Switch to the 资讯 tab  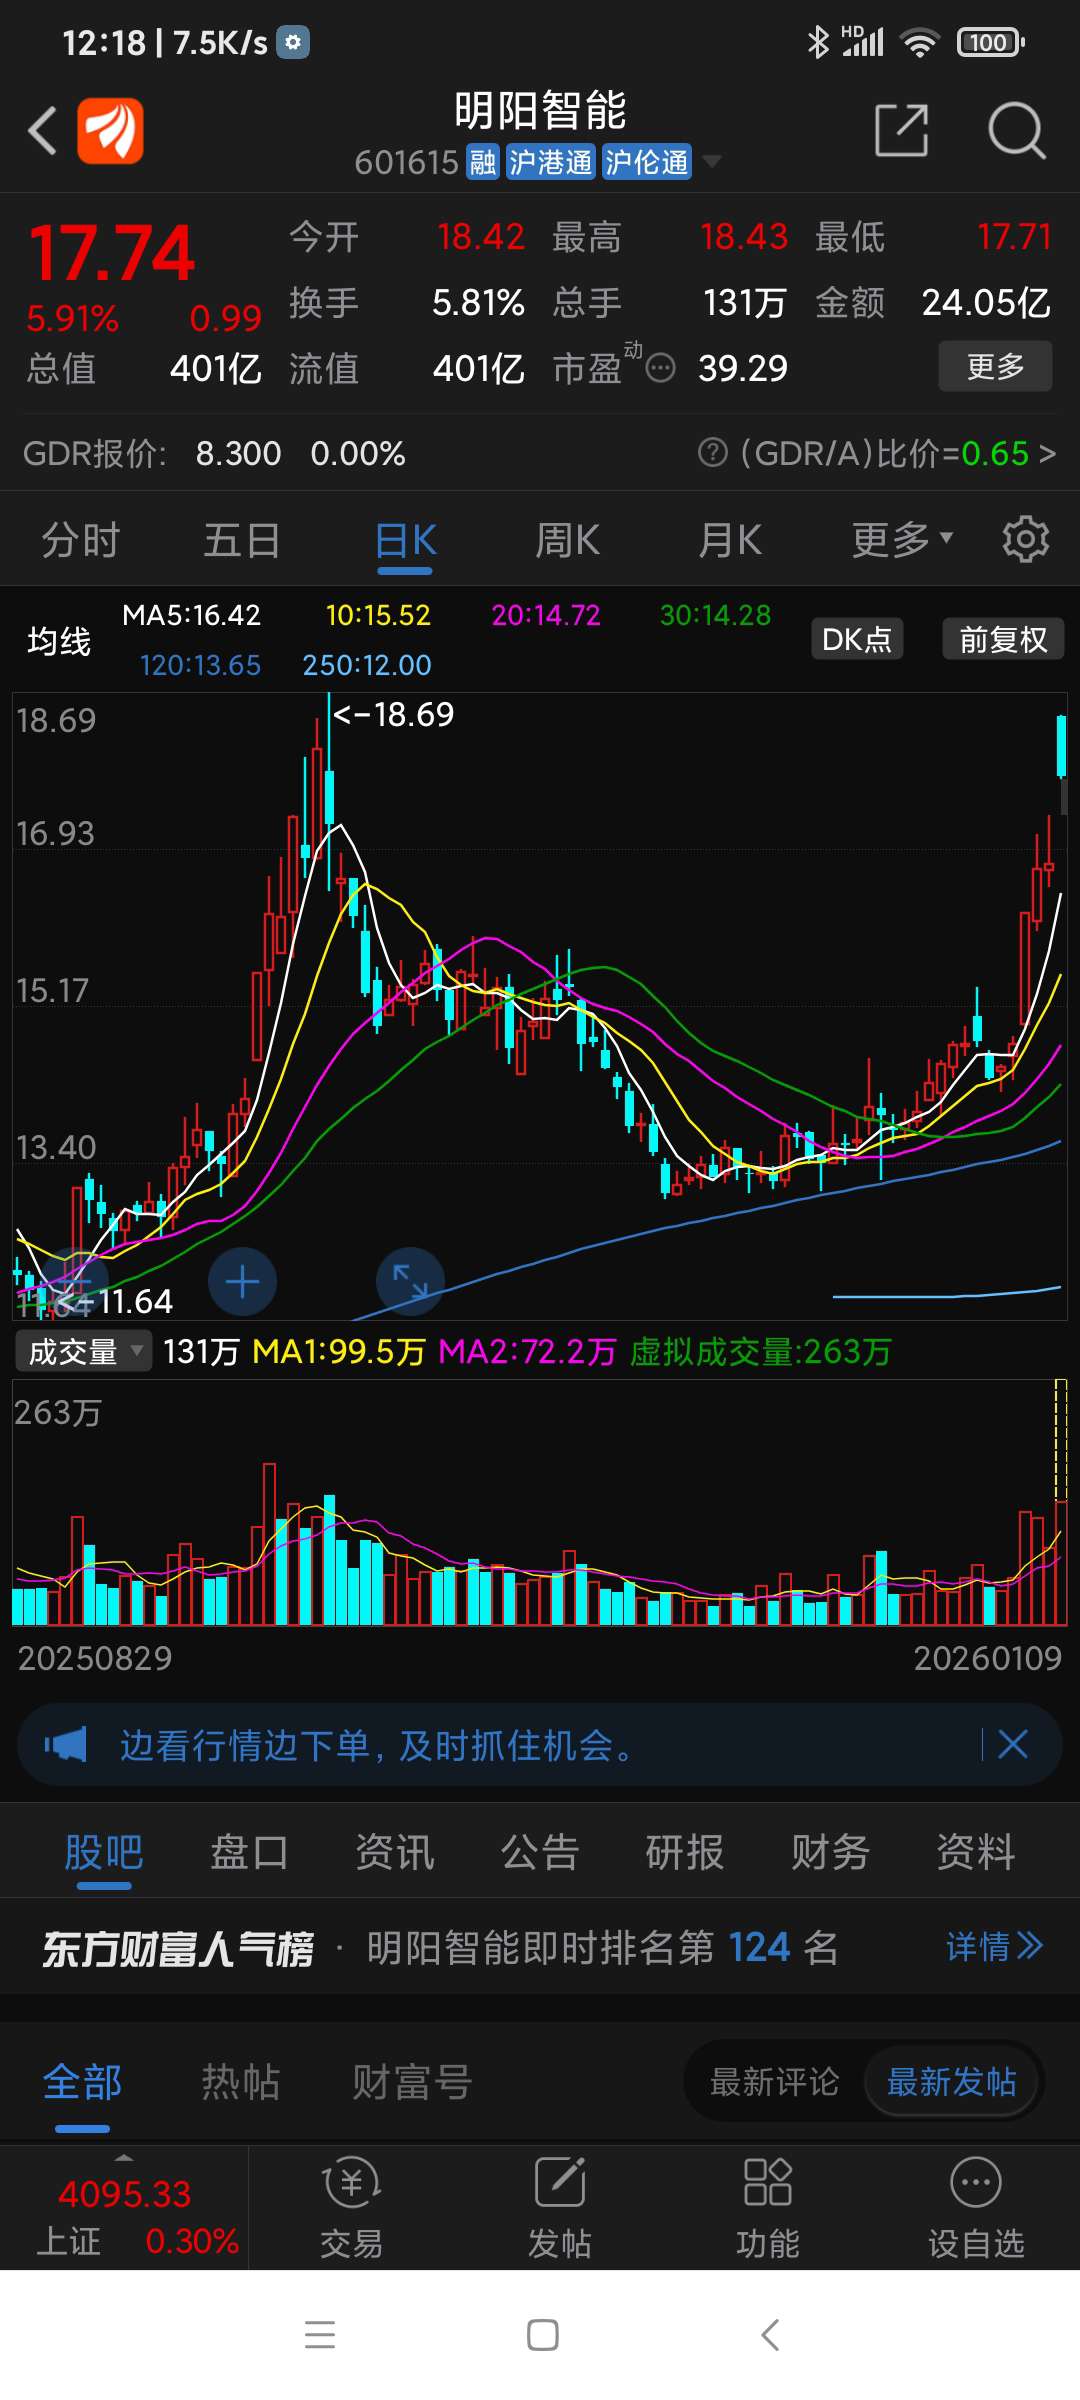coord(395,1852)
